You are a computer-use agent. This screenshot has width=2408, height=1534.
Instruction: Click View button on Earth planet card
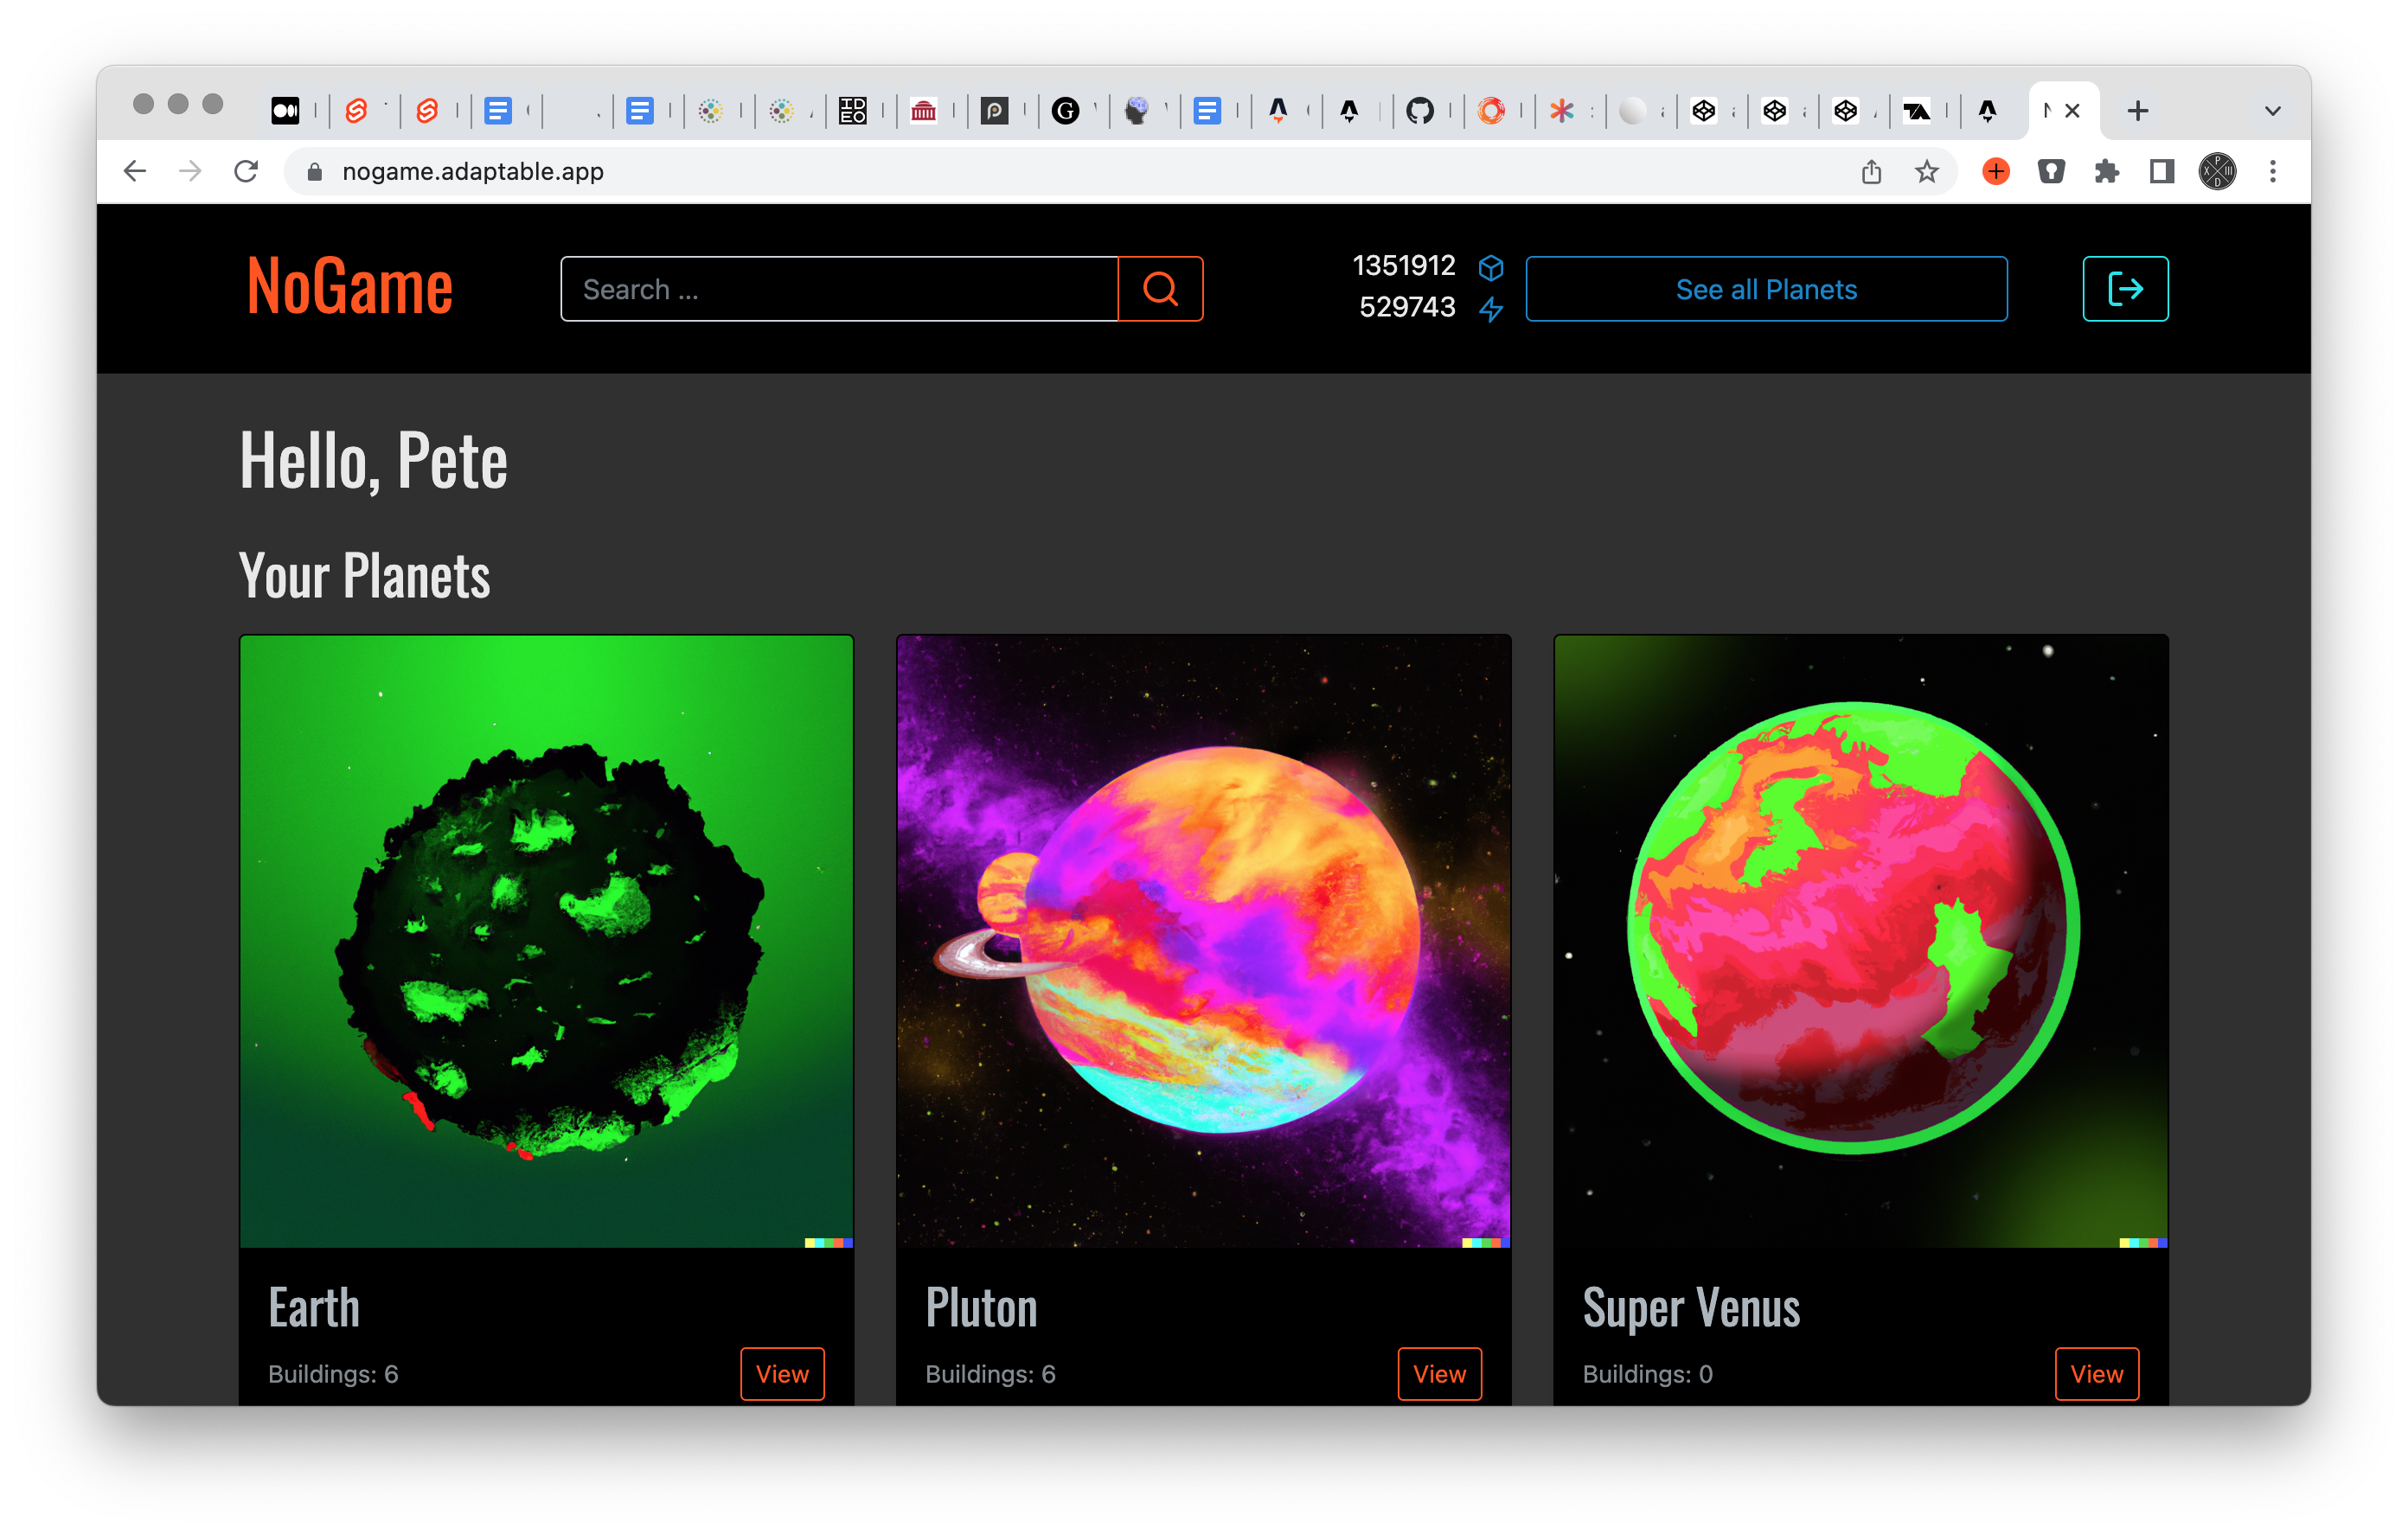click(x=781, y=1374)
